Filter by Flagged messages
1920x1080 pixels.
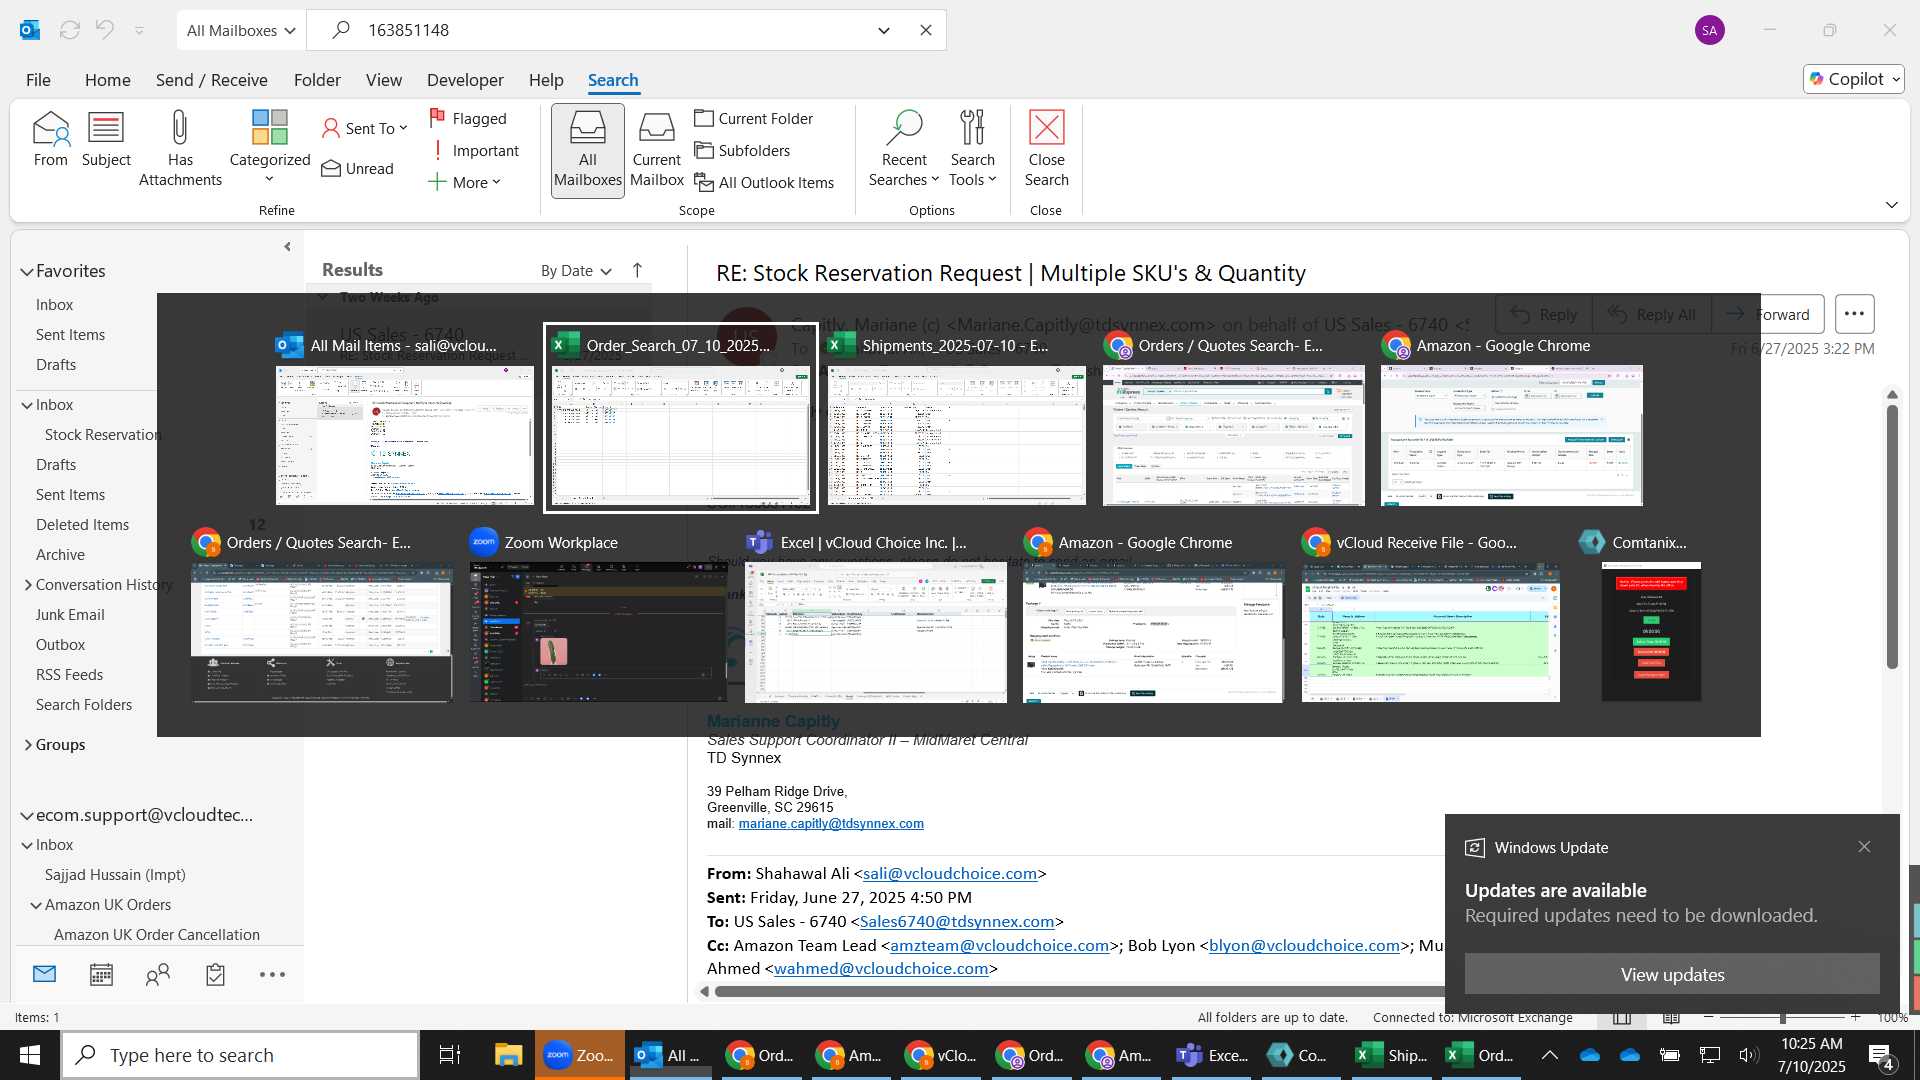click(x=468, y=118)
